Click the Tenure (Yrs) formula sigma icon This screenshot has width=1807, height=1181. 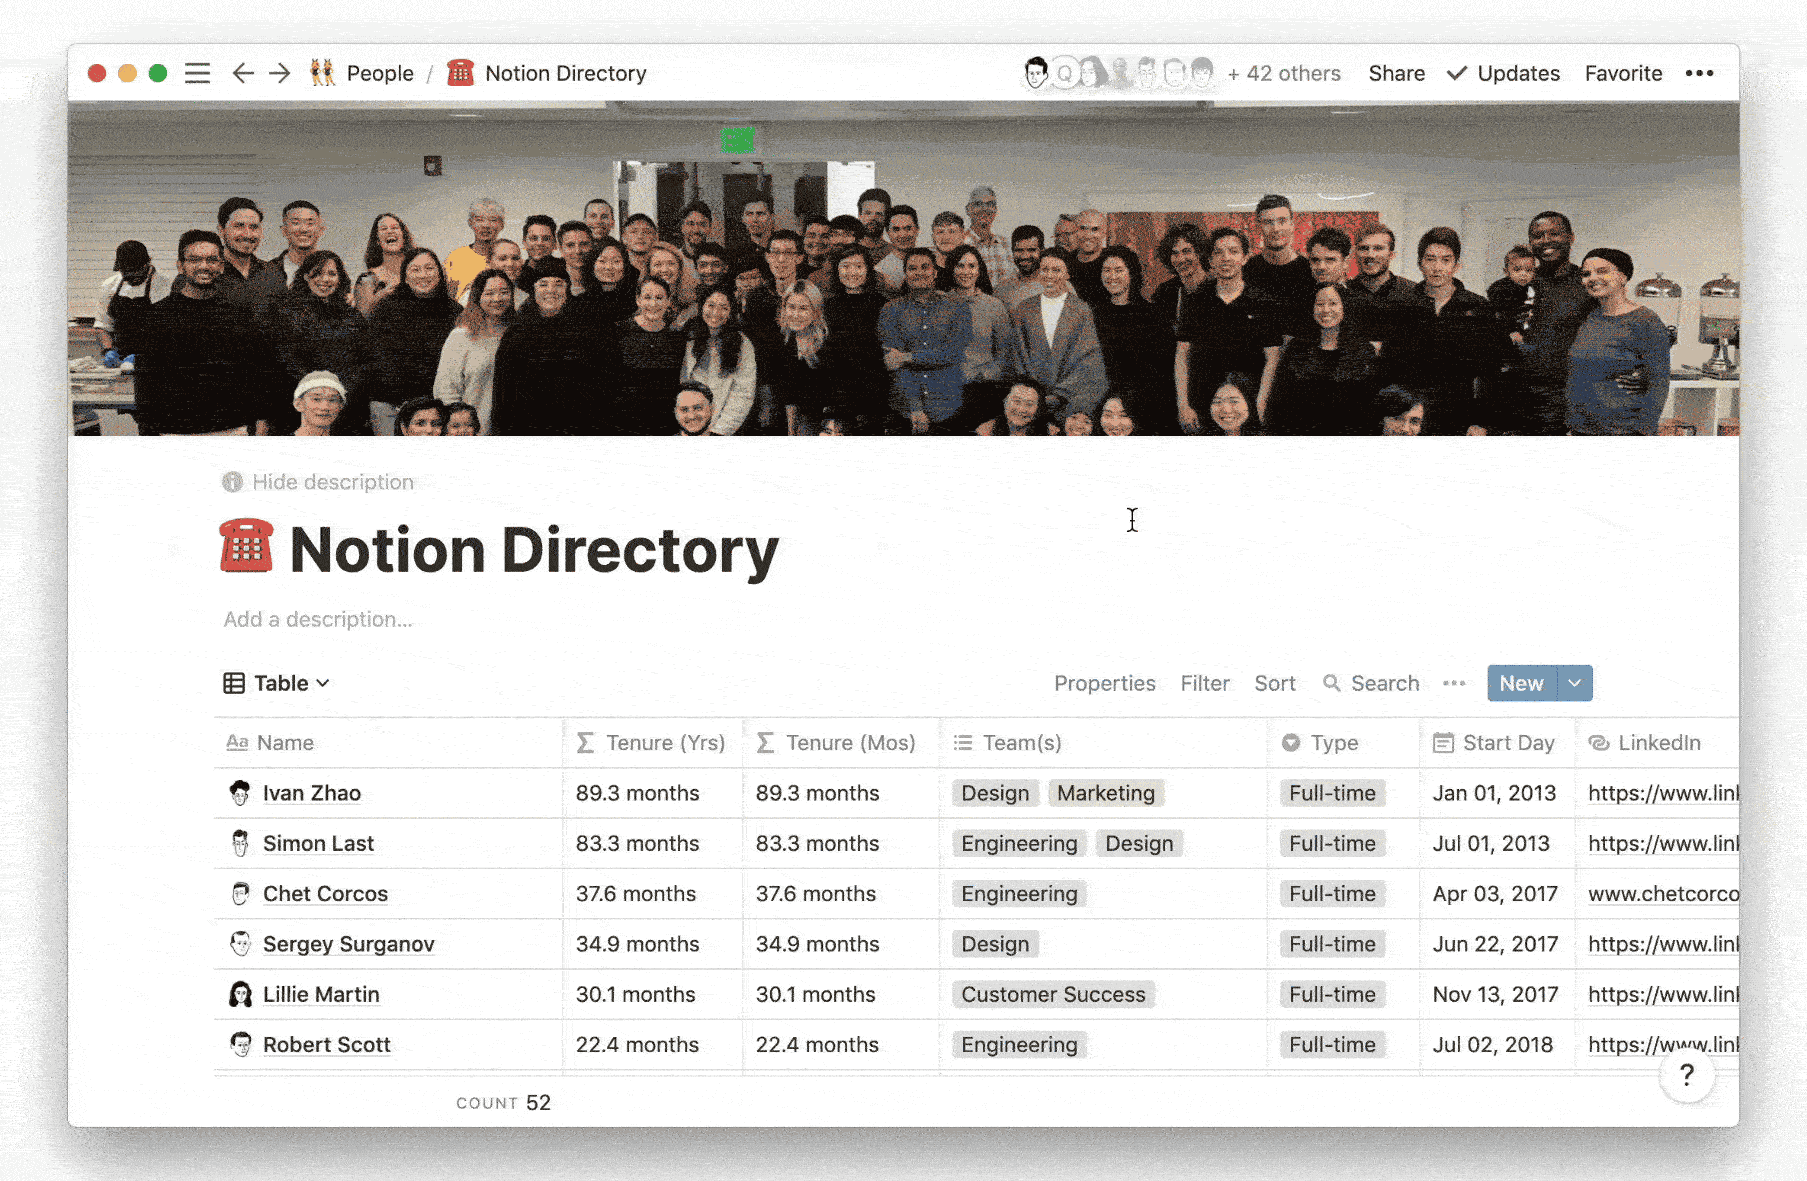pos(585,743)
